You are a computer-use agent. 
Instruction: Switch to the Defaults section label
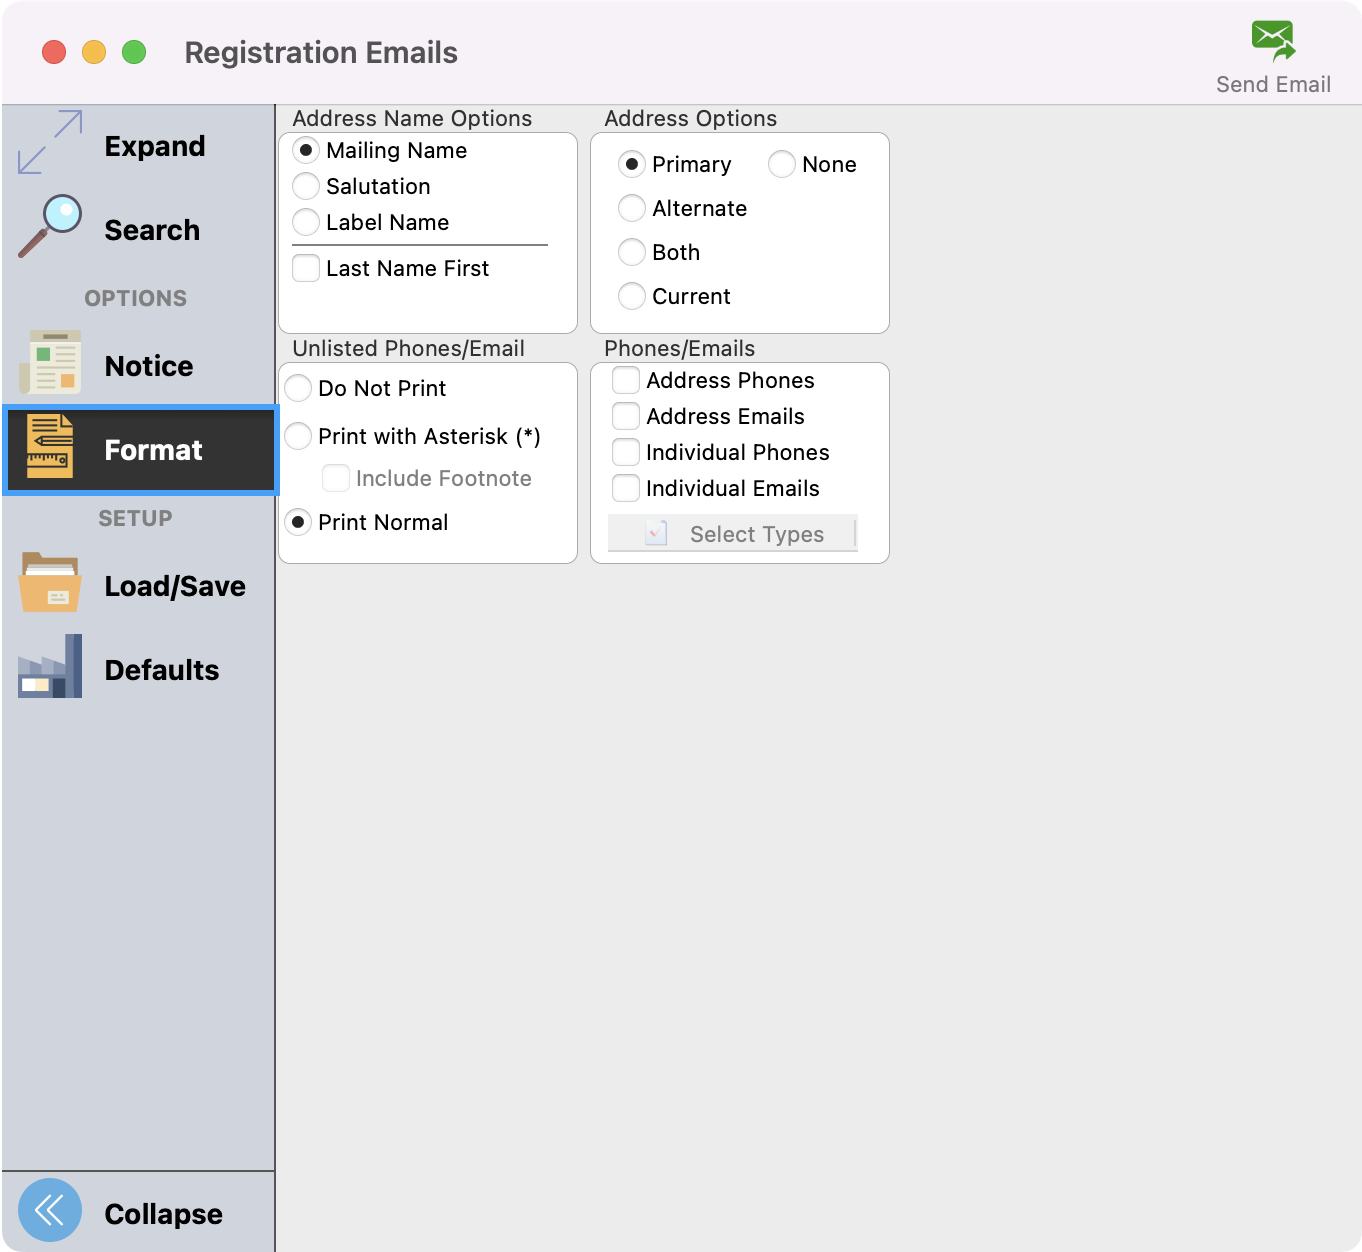tap(162, 670)
